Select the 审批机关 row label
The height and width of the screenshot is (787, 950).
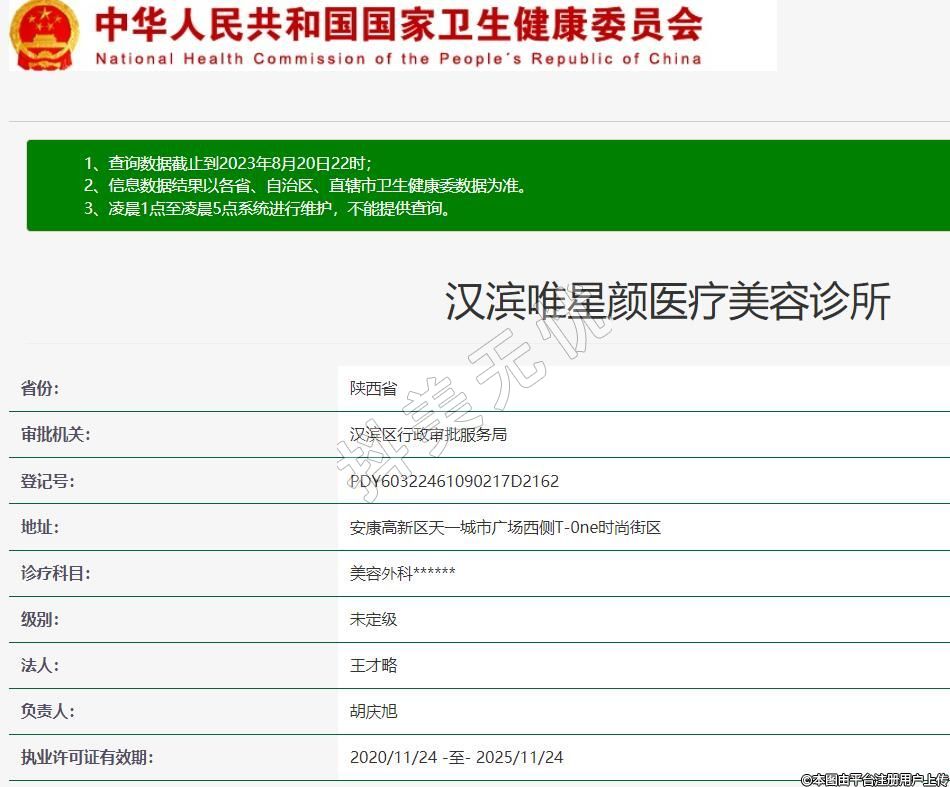[x=55, y=435]
